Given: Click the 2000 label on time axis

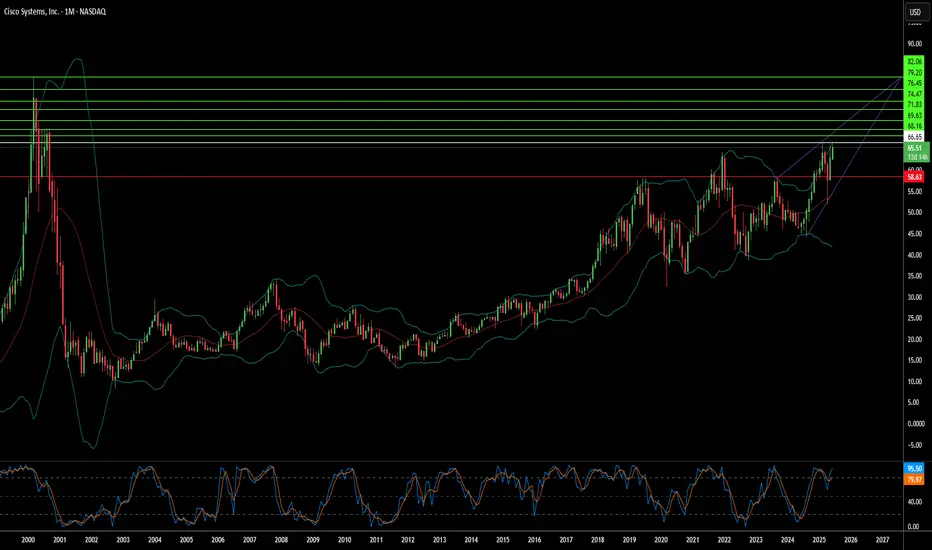Looking at the screenshot, I should point(28,540).
